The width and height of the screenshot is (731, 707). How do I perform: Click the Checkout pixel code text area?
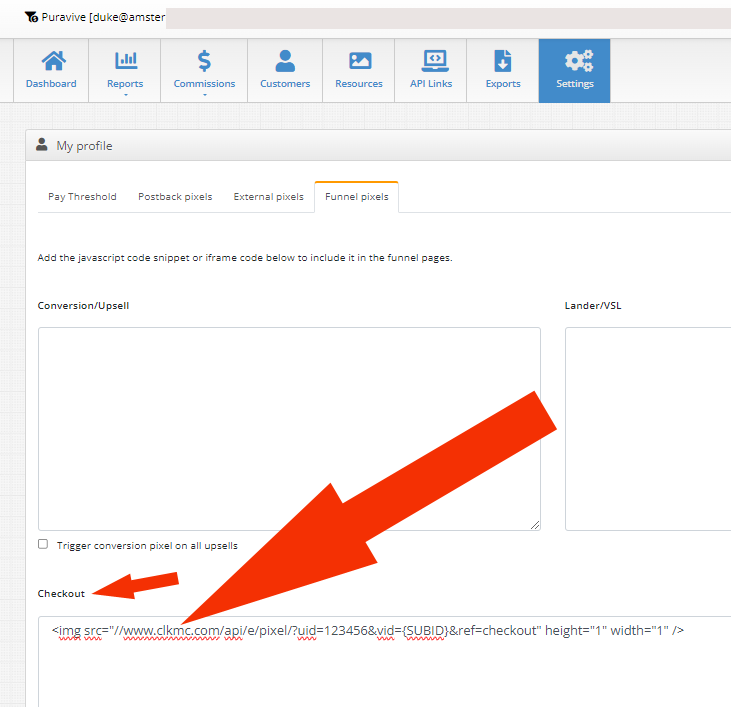(385, 662)
